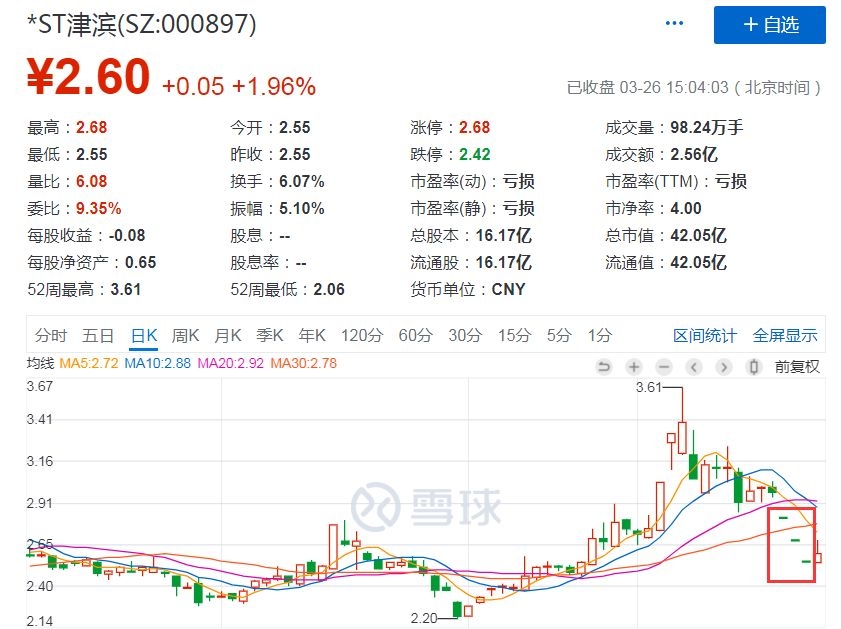Click the 成交额 value 2.56亿
Viewport: 841px width, 629px height.
click(x=694, y=154)
